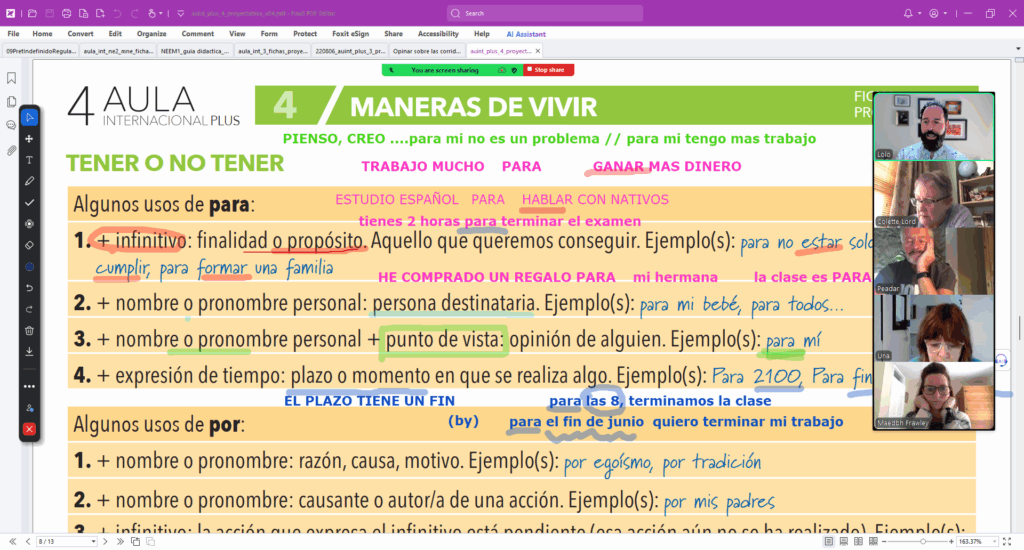
Task: Open the Foxit eSign tab
Action: point(351,34)
